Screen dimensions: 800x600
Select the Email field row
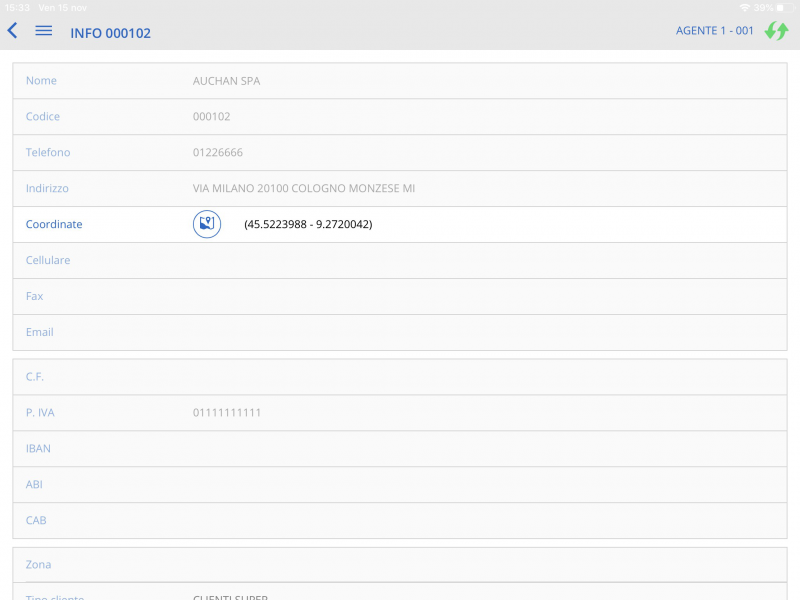pos(400,333)
